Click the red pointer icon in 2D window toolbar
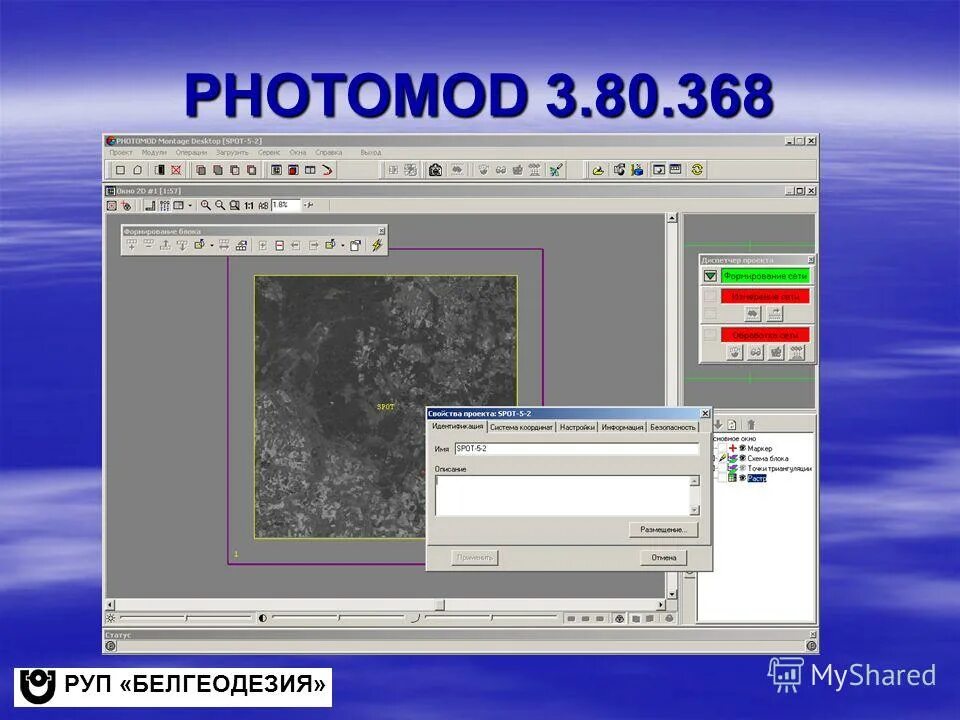 (x=126, y=206)
